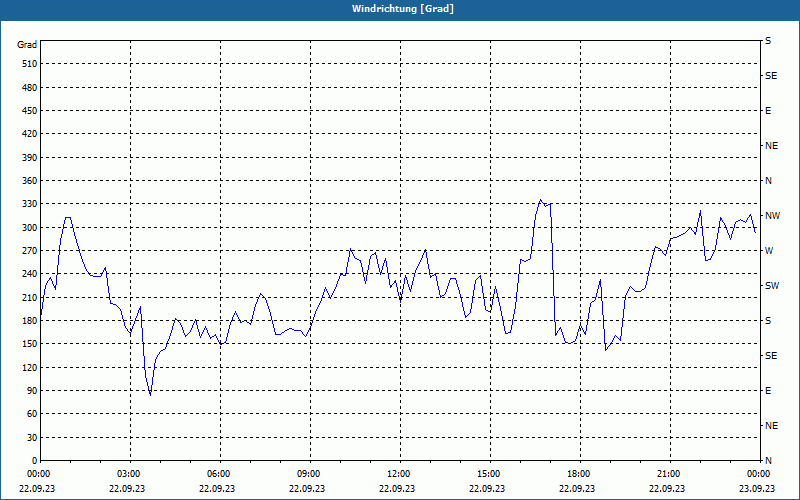Image resolution: width=800 pixels, height=500 pixels.
Task: Click the 15:00 time axis label
Action: point(488,474)
